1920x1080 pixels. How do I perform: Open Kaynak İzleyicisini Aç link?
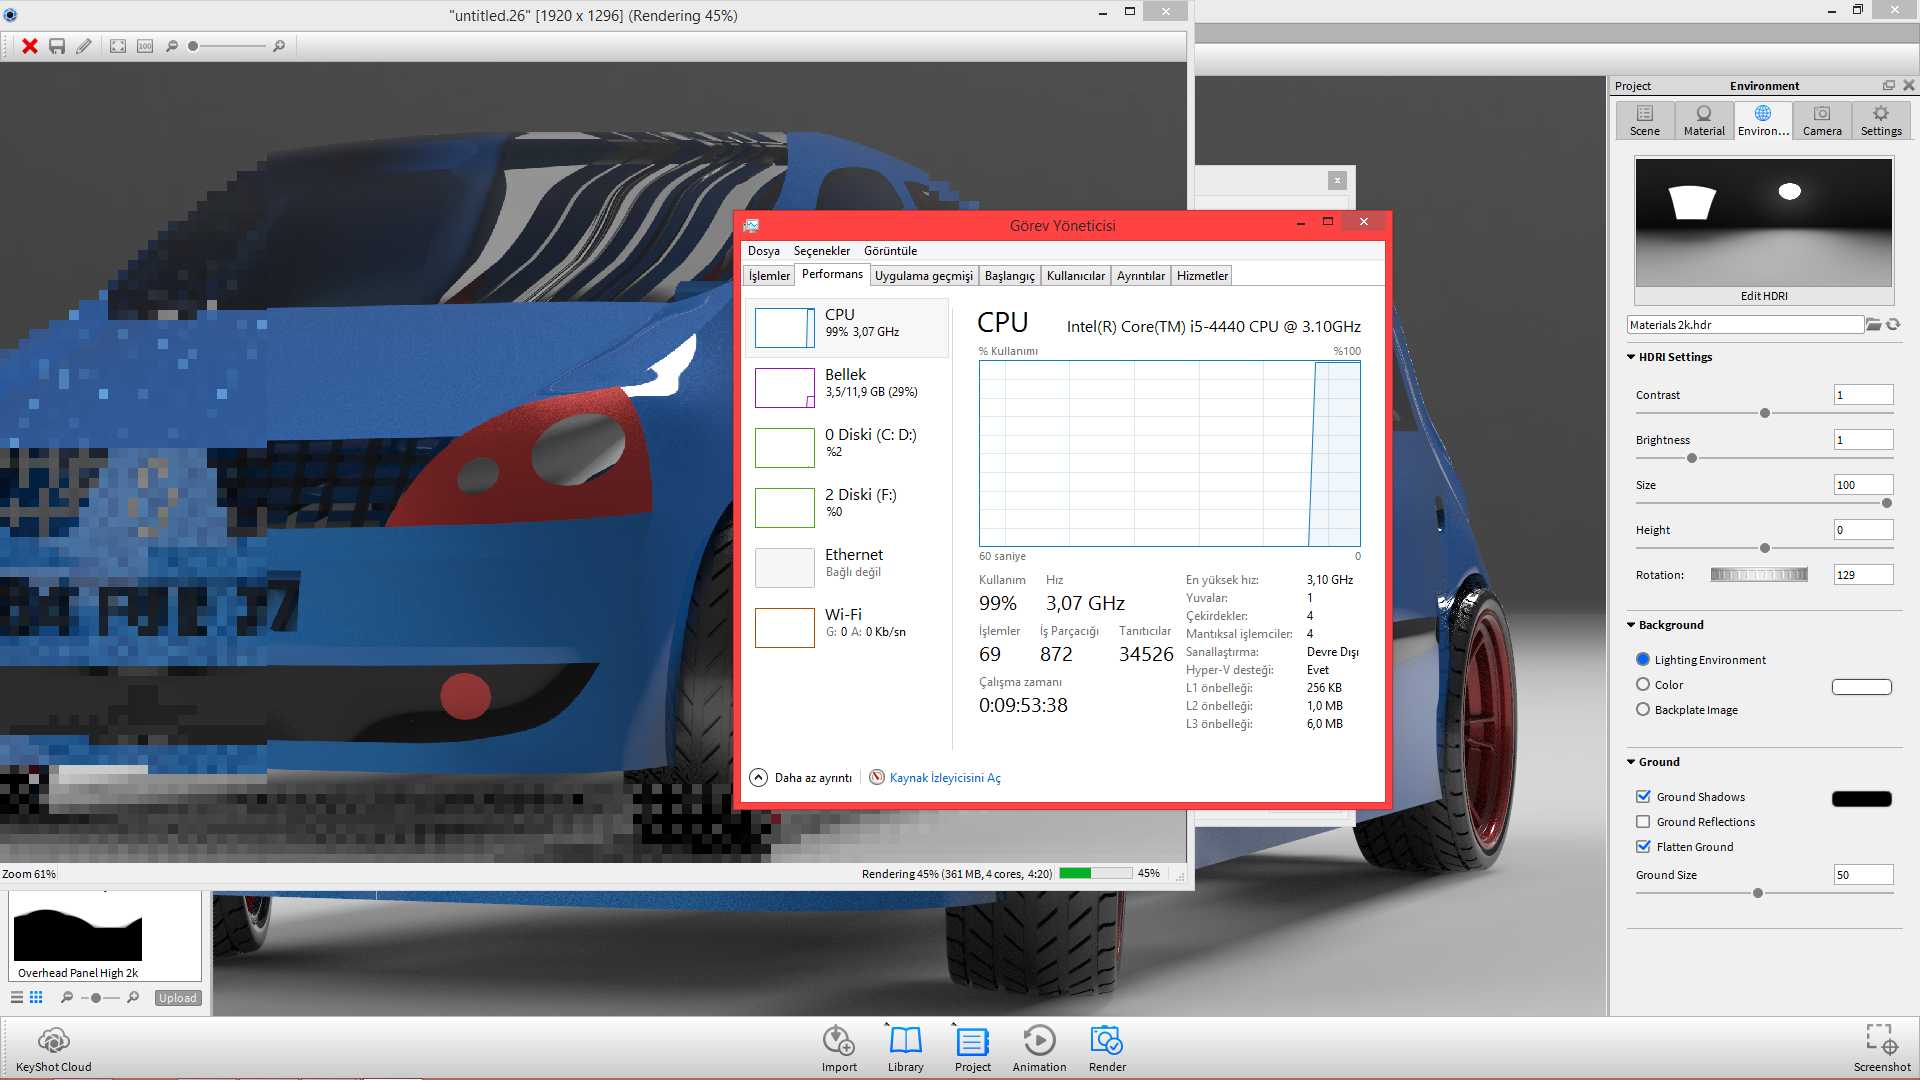(x=945, y=778)
